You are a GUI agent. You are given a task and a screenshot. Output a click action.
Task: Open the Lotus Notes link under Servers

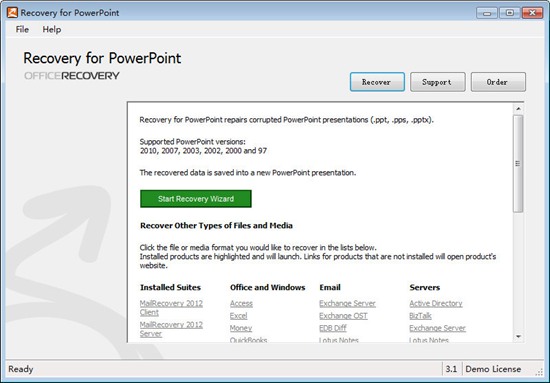pos(429,340)
